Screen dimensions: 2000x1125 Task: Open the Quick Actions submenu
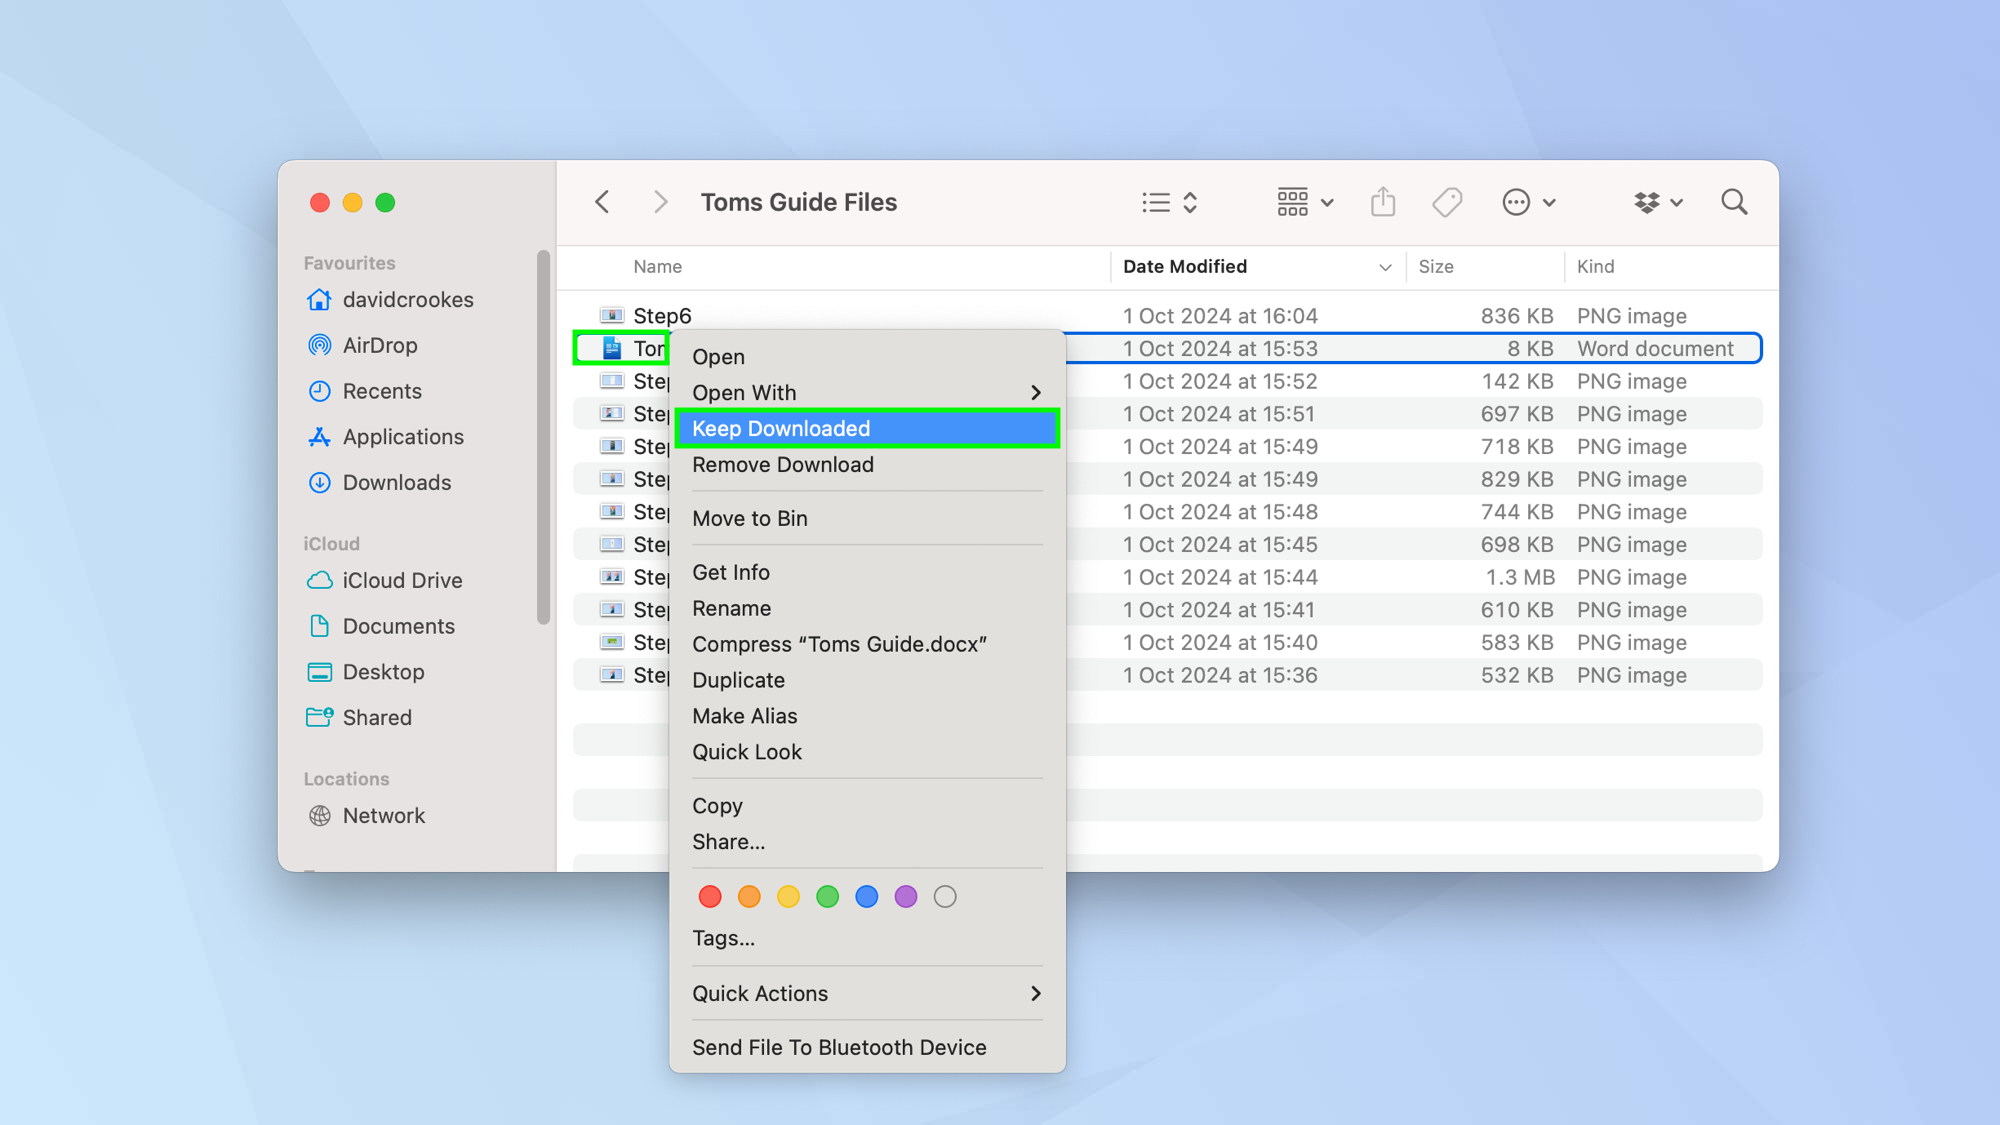pos(760,993)
